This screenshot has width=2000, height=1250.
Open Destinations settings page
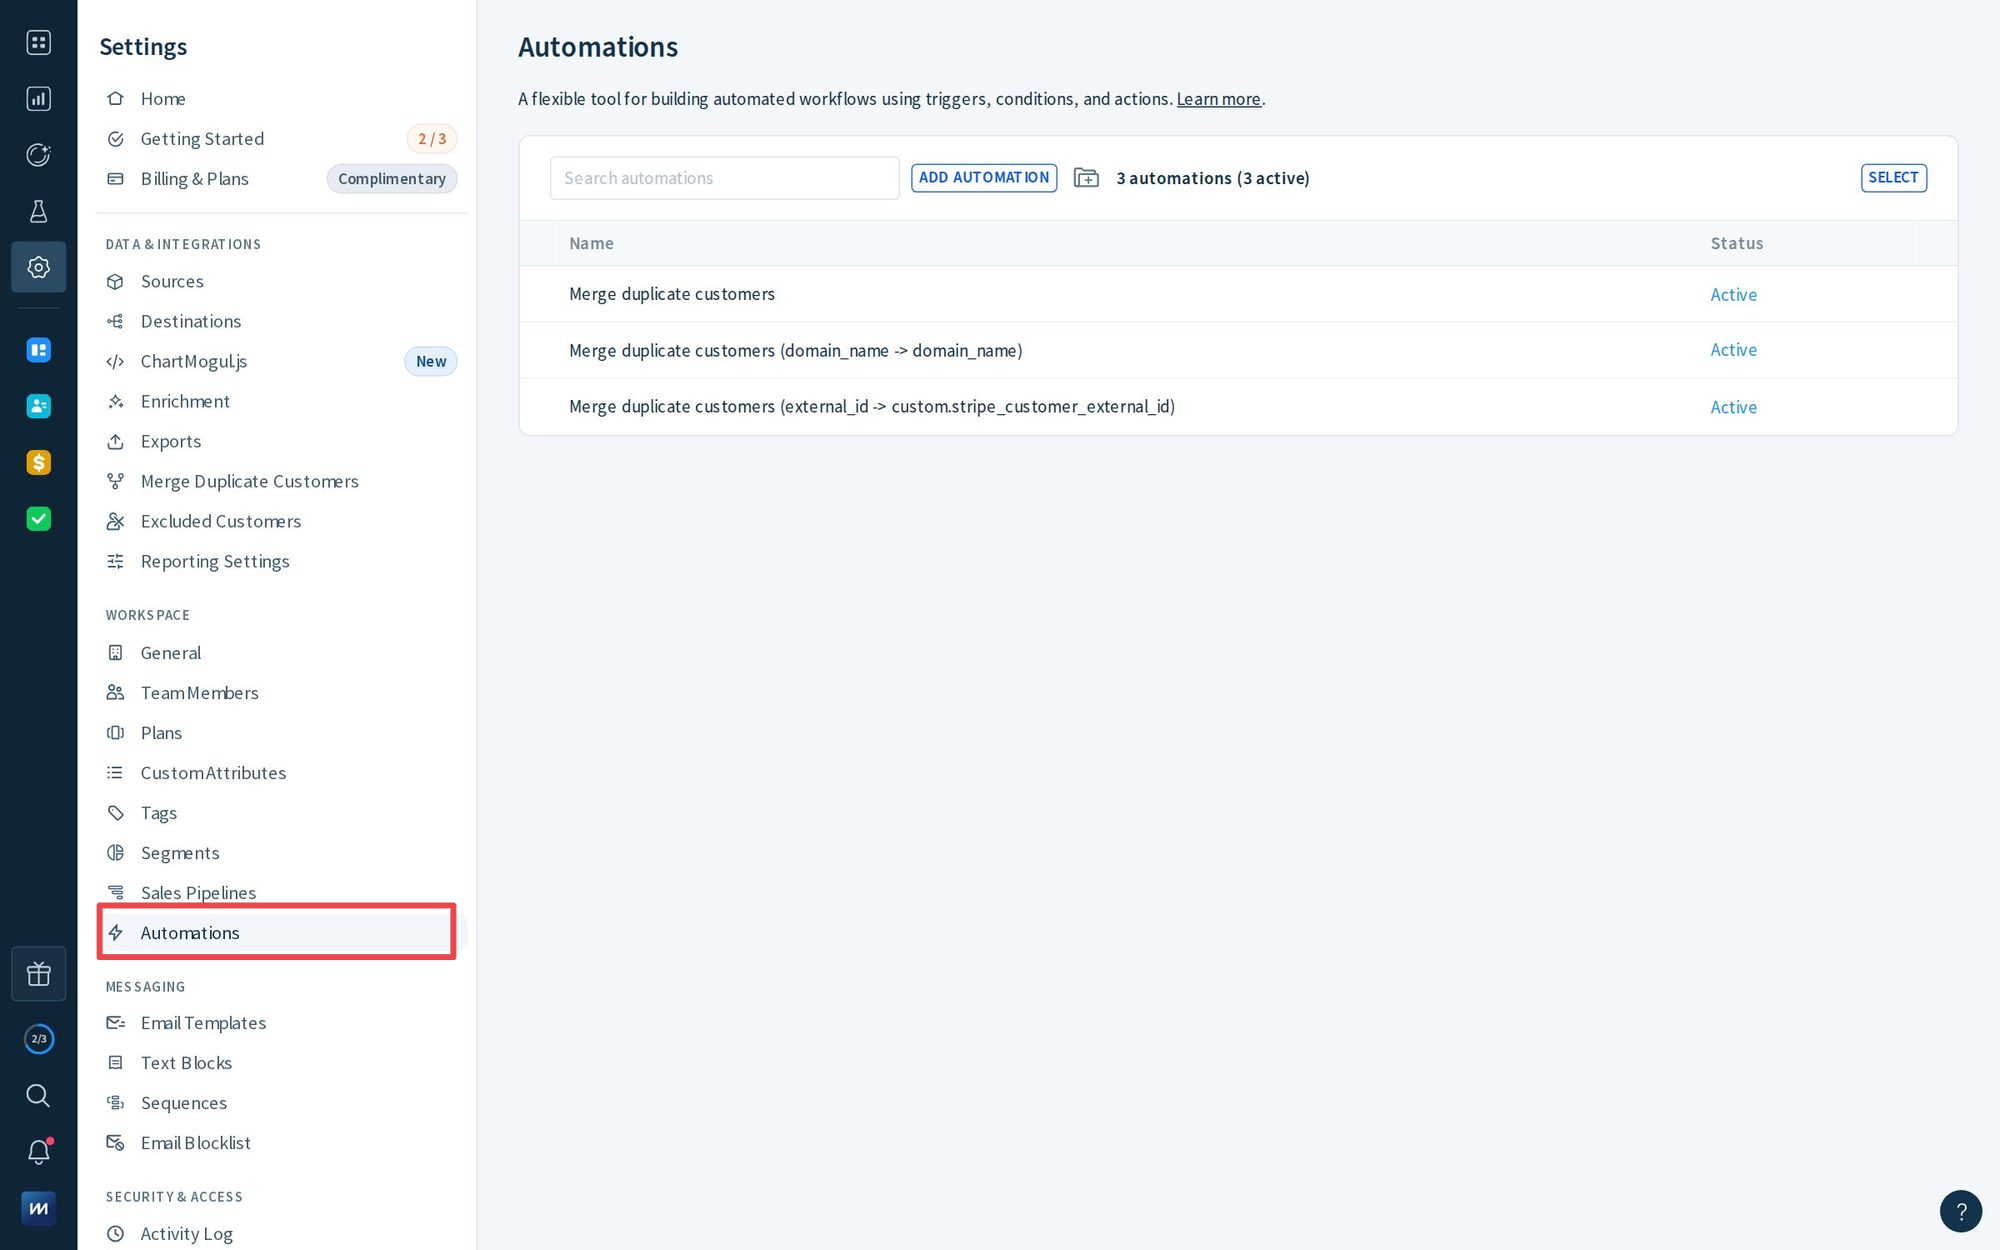coord(281,321)
